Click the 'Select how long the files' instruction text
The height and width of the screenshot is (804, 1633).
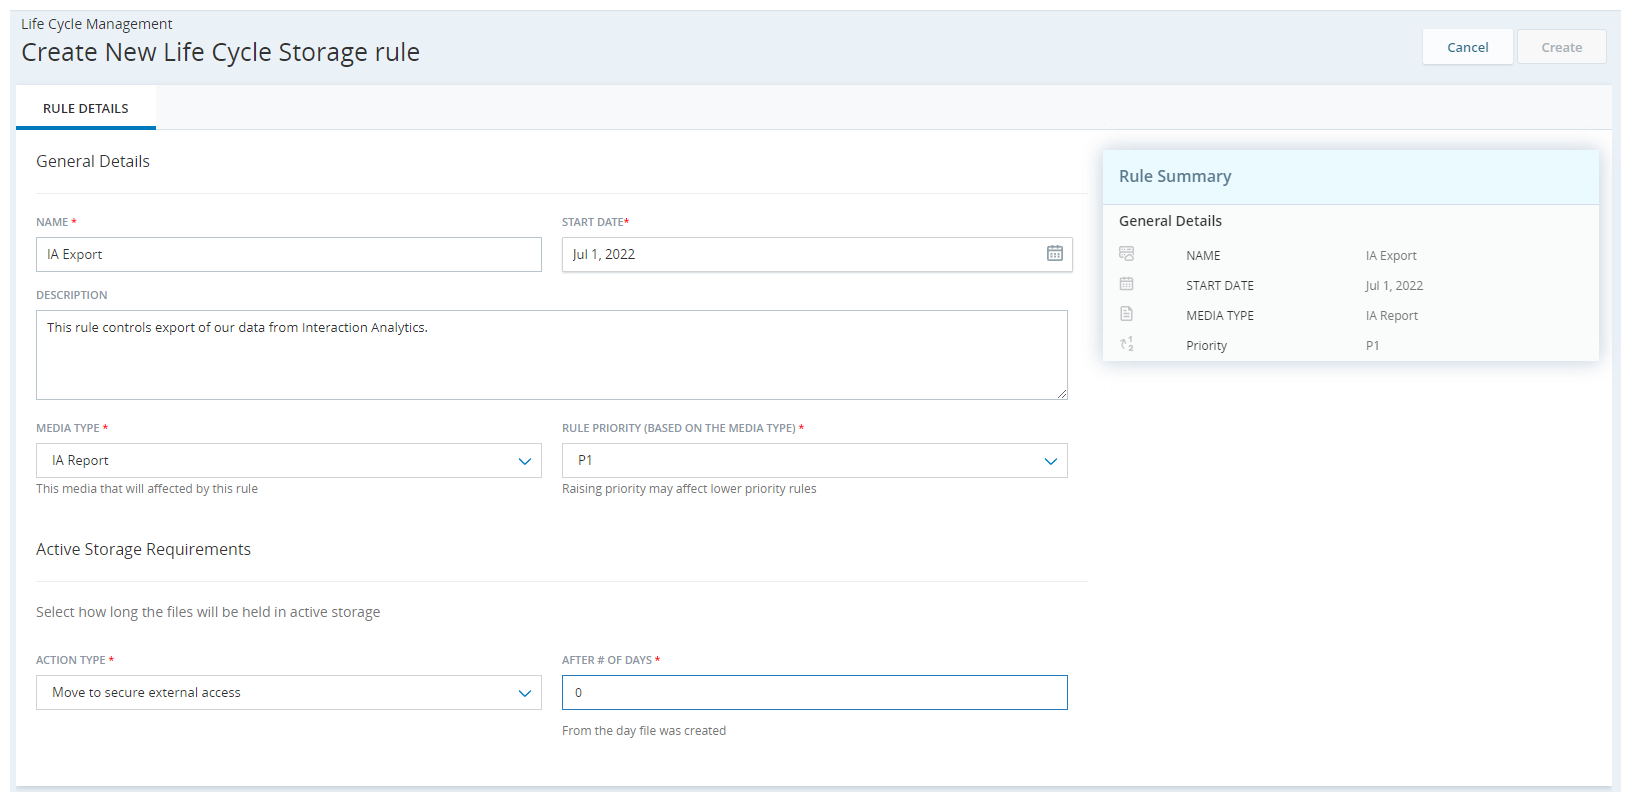point(208,612)
